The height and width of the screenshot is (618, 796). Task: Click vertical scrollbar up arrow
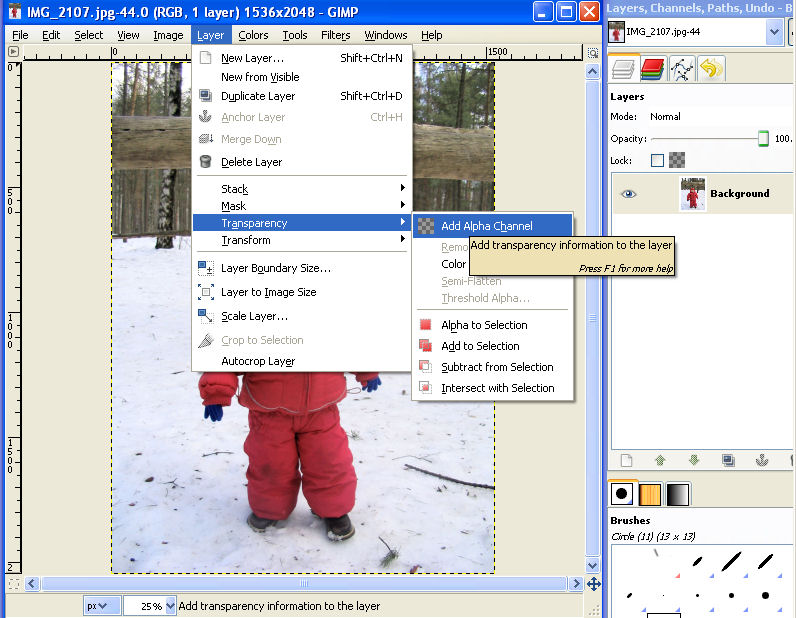[x=592, y=72]
